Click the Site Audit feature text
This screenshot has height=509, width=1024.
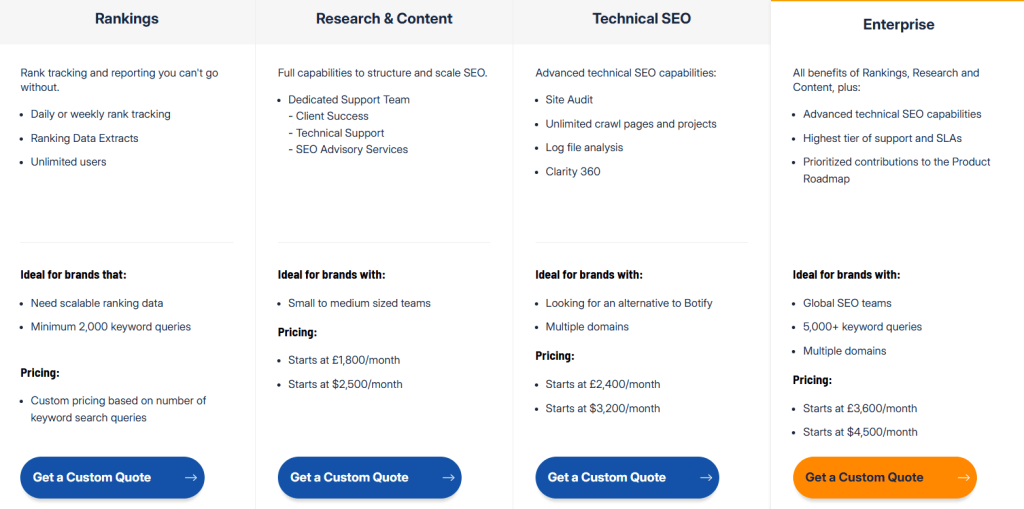[569, 100]
